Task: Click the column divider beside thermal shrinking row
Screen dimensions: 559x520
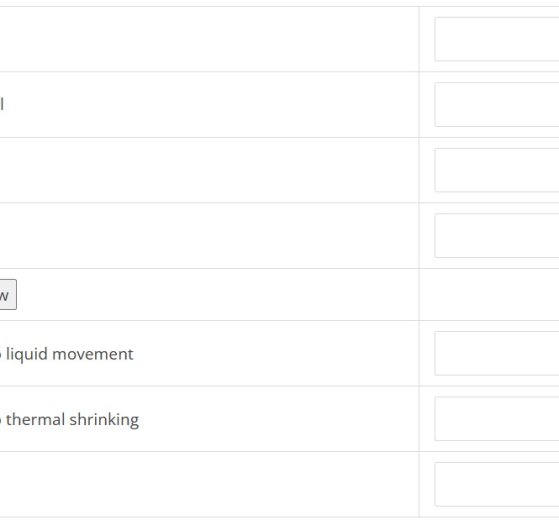Action: pos(419,419)
